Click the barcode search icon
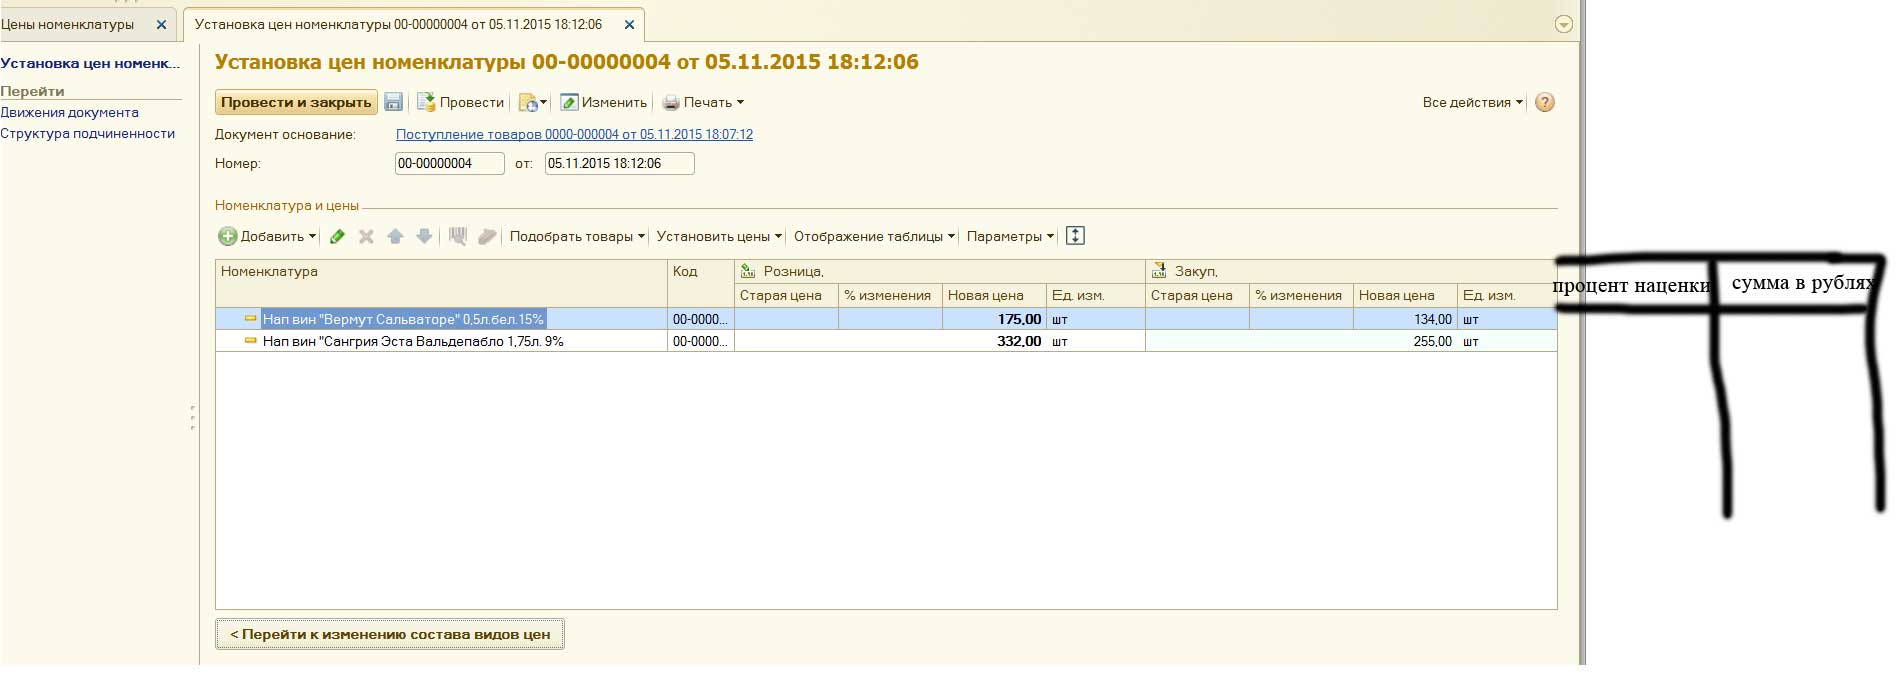1904x697 pixels. (458, 237)
